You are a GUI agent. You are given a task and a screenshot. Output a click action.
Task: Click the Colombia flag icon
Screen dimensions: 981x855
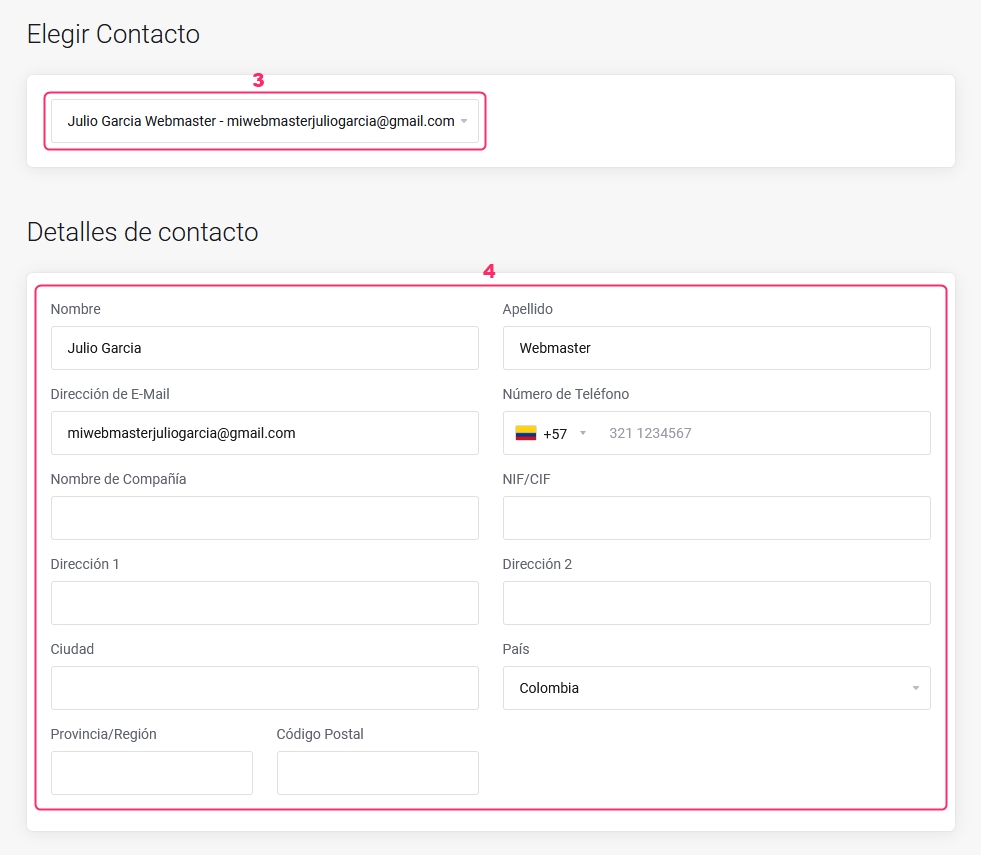pos(526,433)
